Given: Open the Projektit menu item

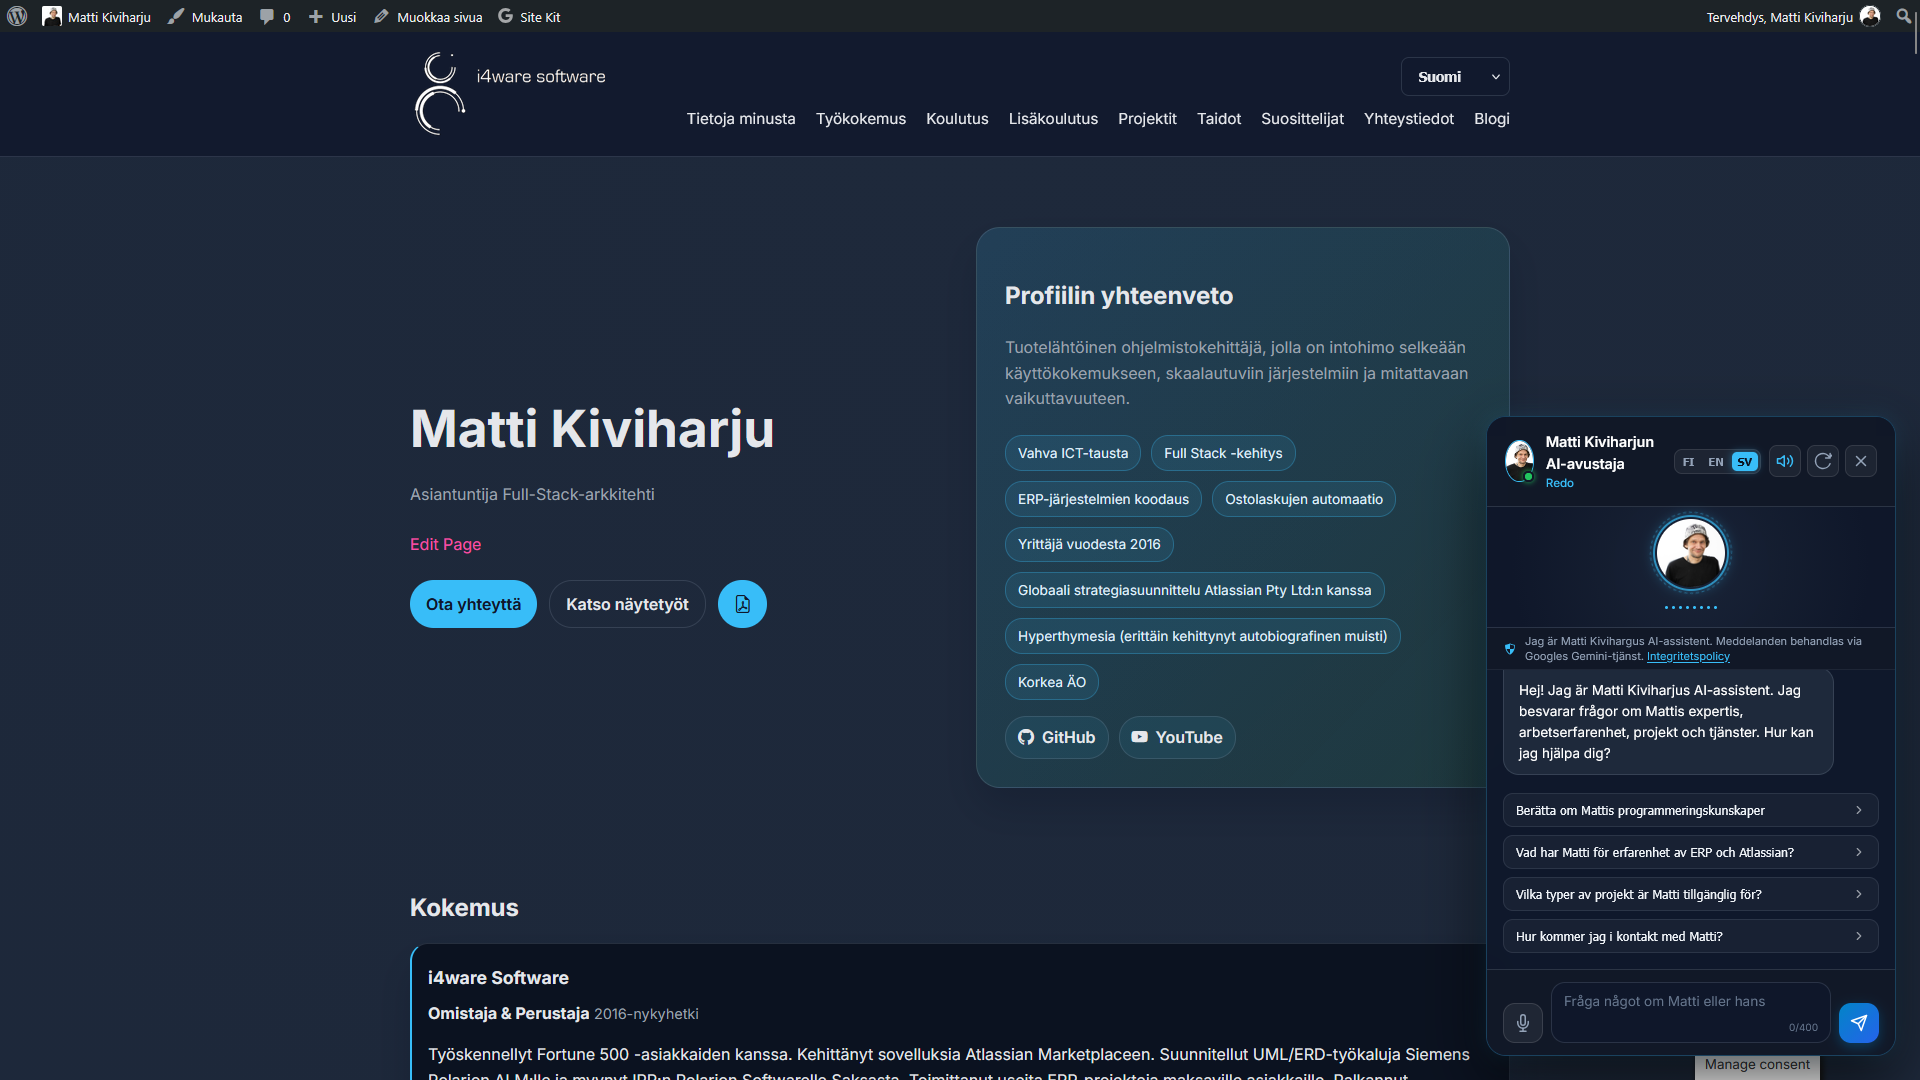Looking at the screenshot, I should (x=1147, y=118).
